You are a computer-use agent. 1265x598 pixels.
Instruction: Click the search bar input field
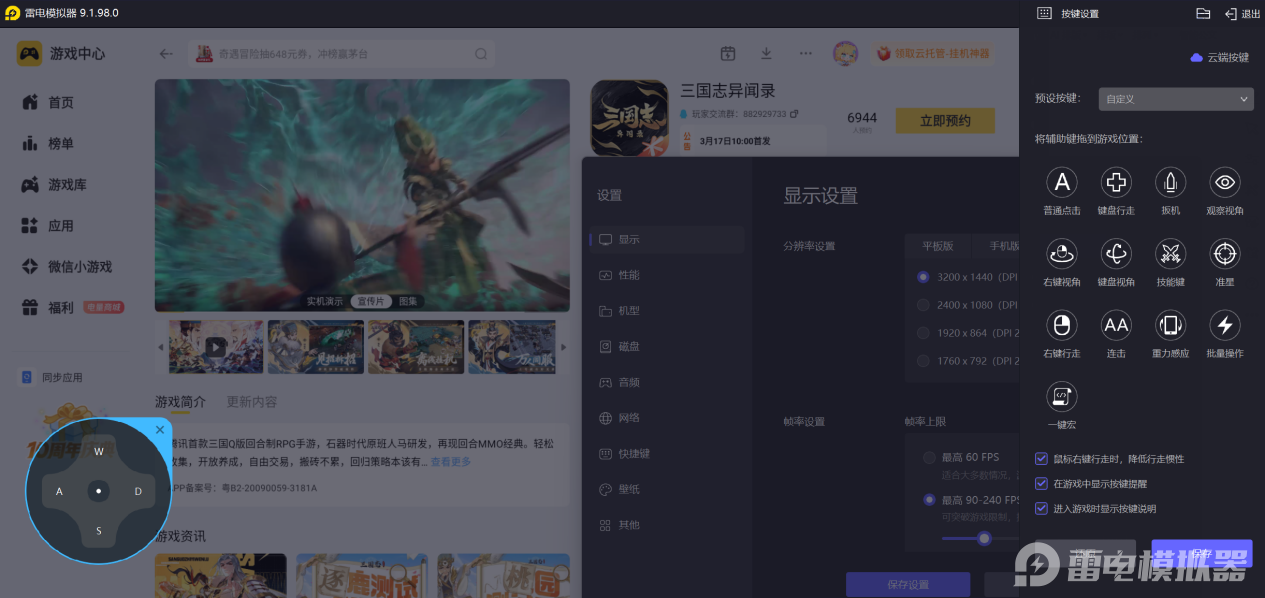[342, 54]
